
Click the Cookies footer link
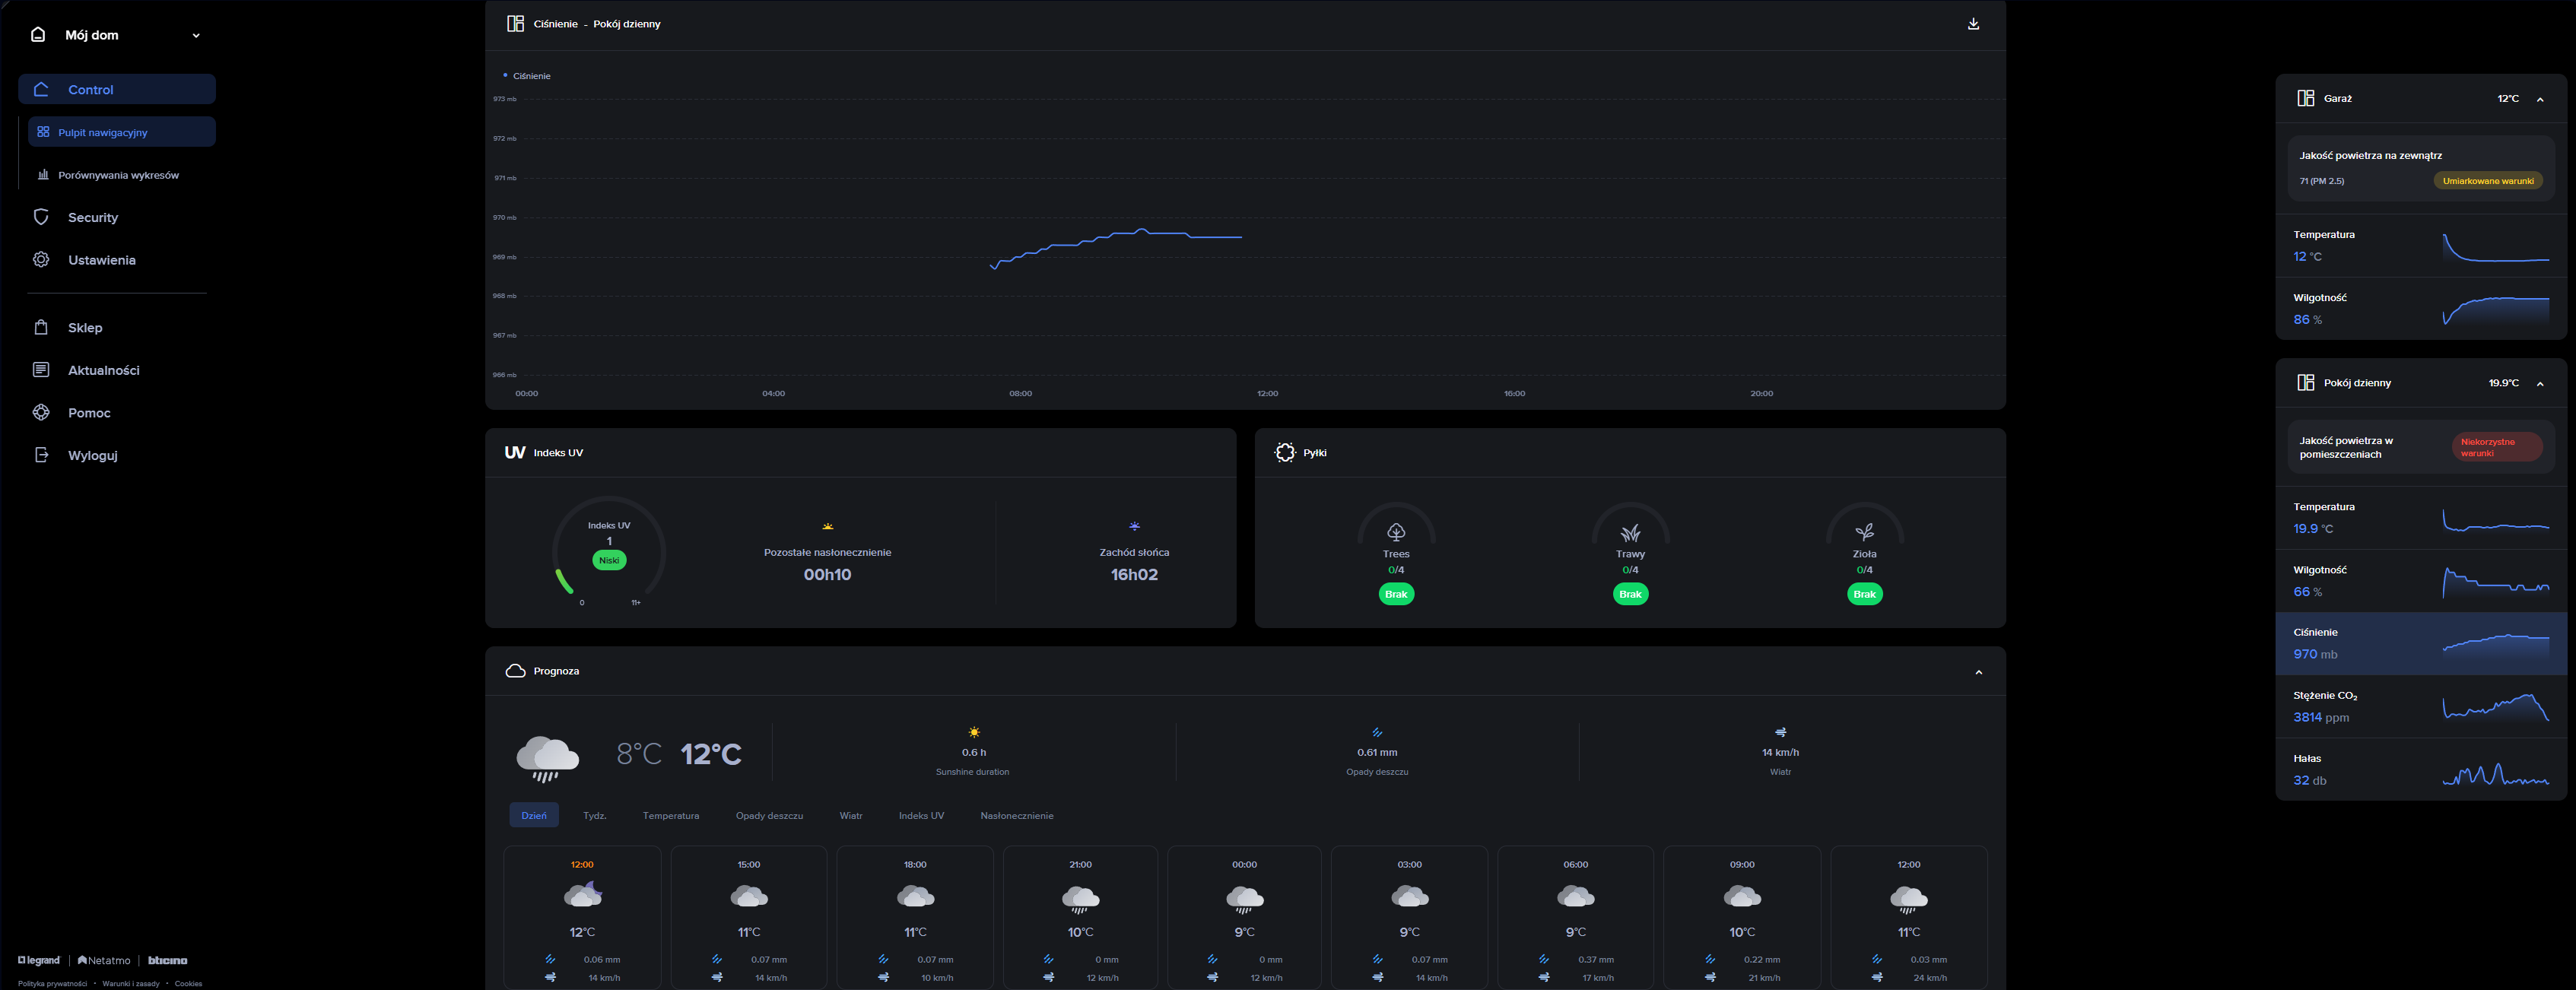[188, 984]
